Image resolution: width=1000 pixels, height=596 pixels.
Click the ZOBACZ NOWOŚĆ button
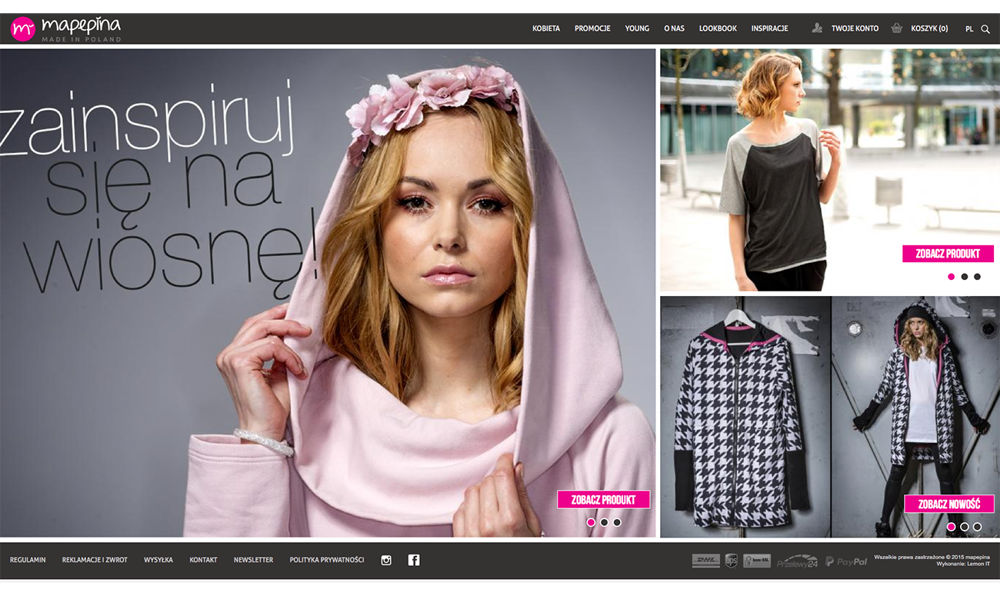point(949,504)
